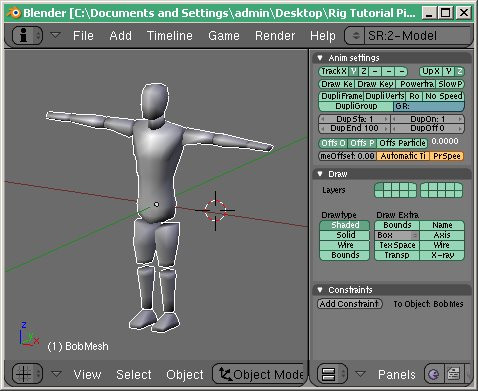Screen dimensions: 478x391
Task: Click the BobMesh object center dot
Action: point(156,204)
